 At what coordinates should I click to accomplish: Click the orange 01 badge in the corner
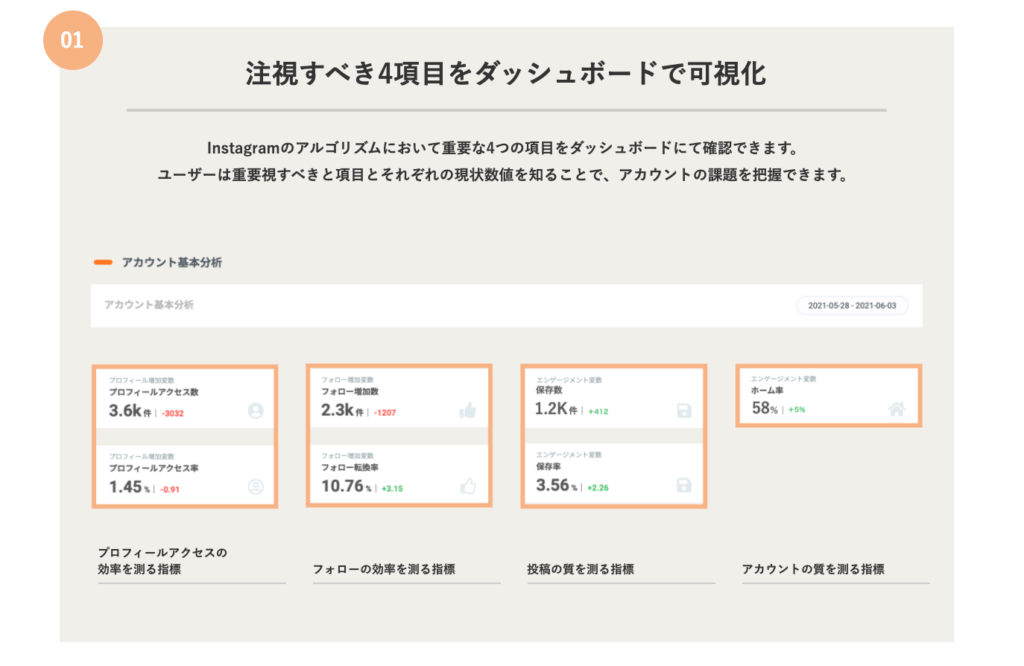(75, 40)
